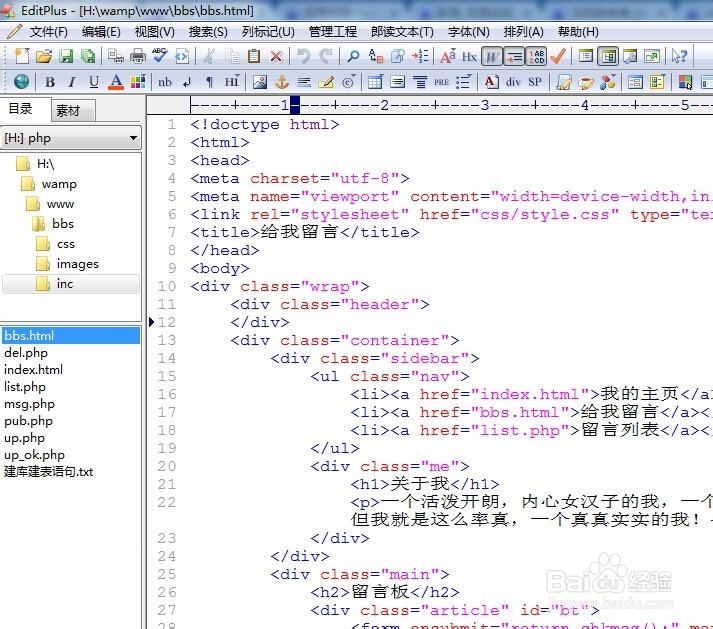The image size is (713, 629).
Task: View in browser with the globe icon
Action: [21, 82]
